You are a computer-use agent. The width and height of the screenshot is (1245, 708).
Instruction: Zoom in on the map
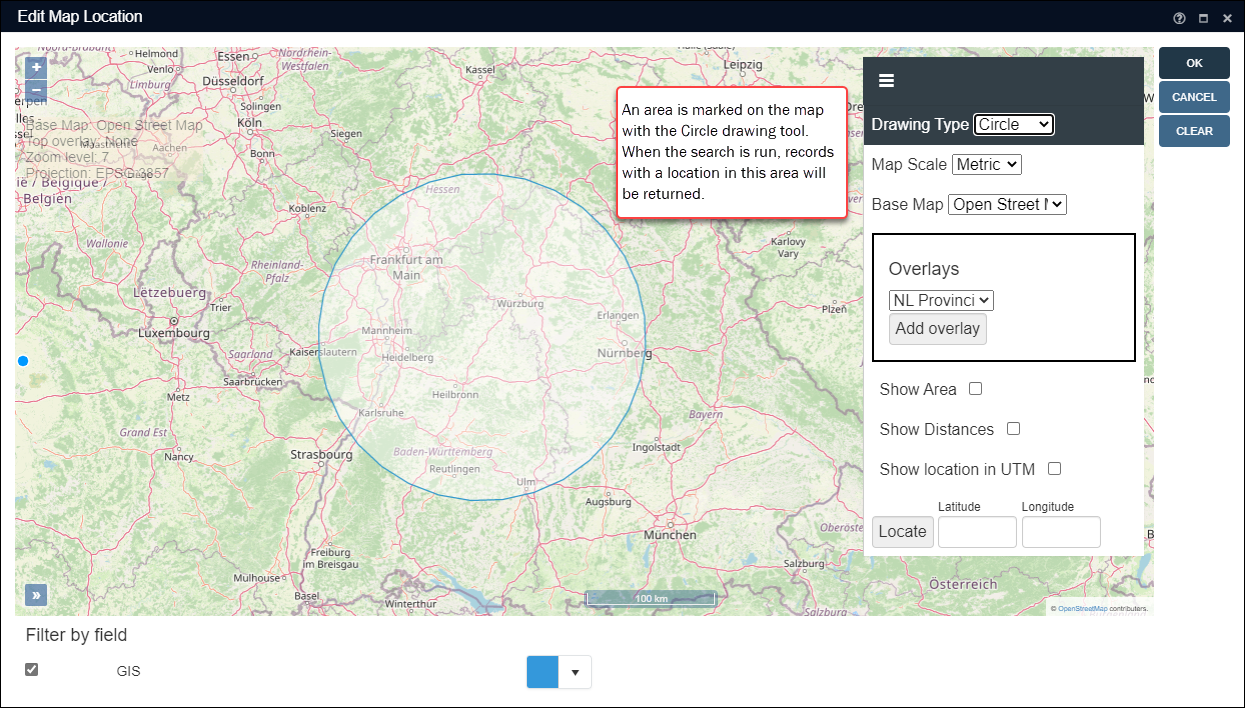click(36, 68)
